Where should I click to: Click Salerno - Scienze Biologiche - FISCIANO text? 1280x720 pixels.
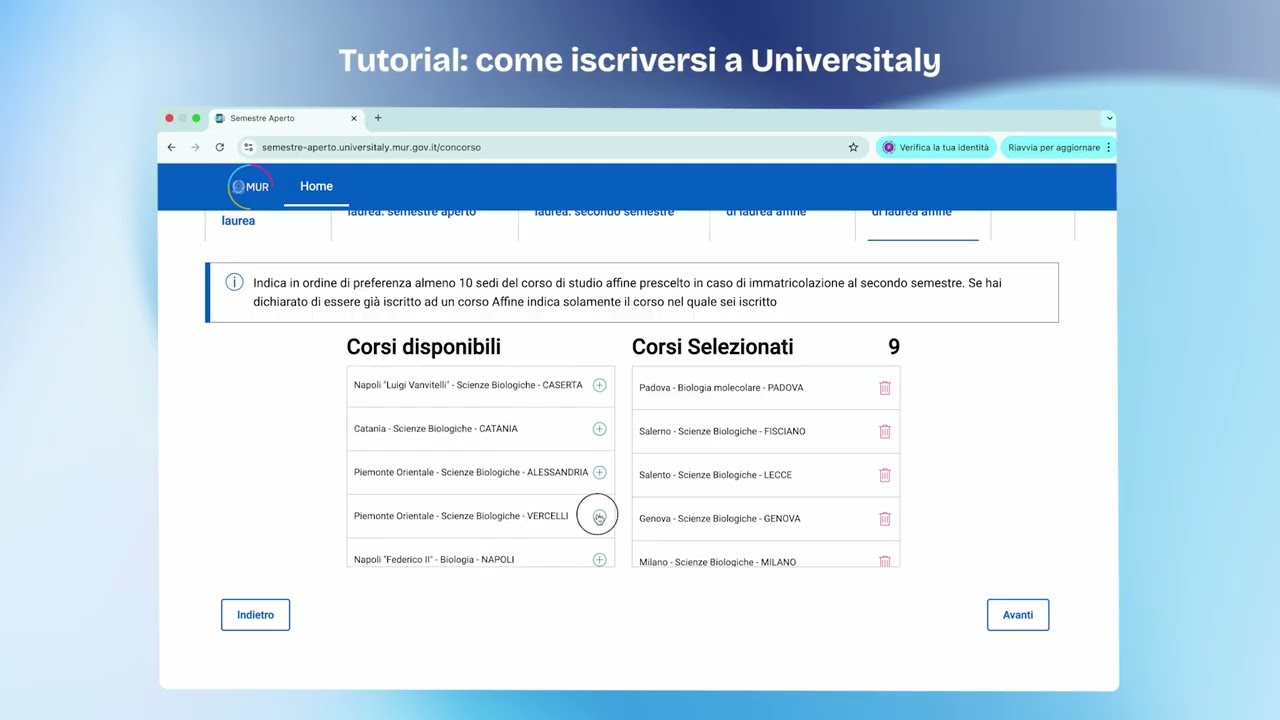(x=722, y=431)
